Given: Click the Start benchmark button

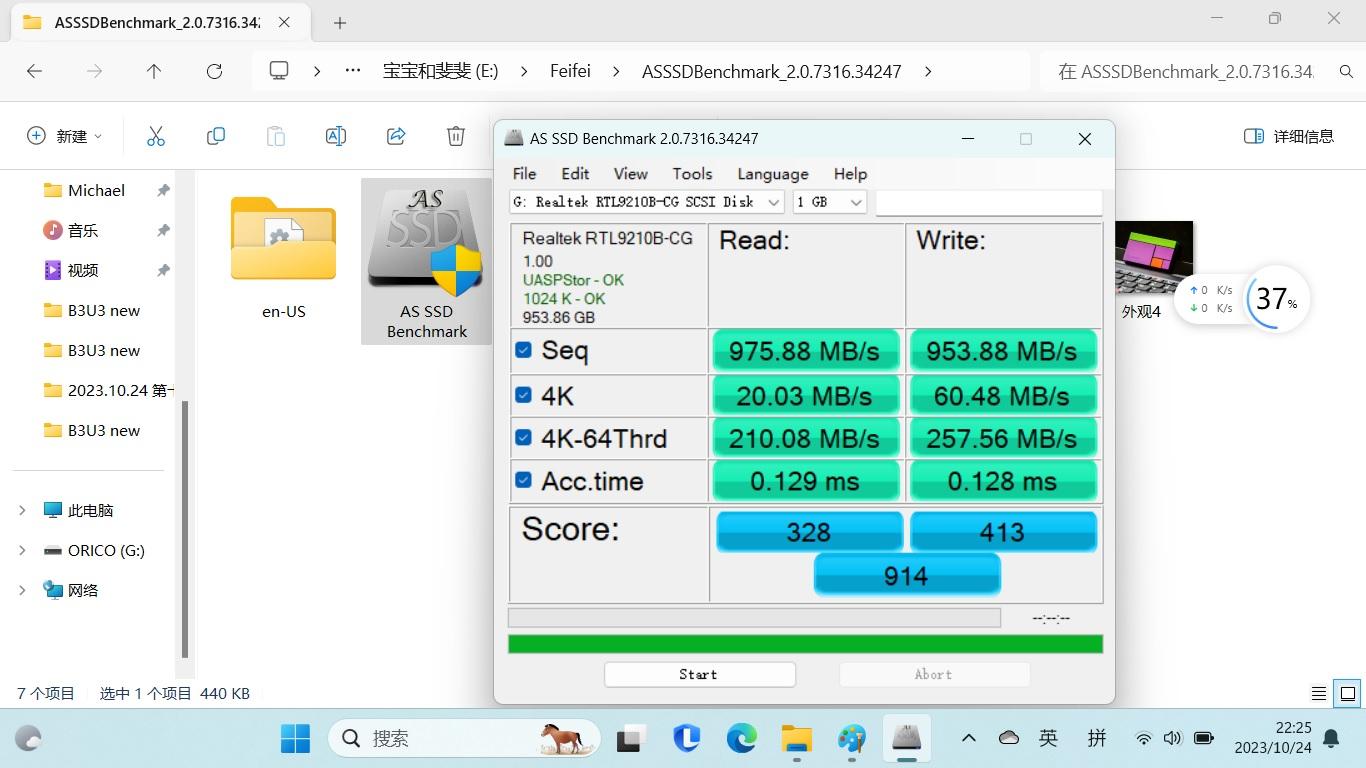Looking at the screenshot, I should click(699, 674).
